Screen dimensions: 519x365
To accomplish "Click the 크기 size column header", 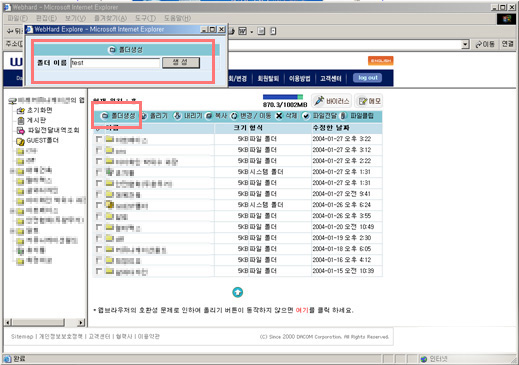I will point(240,128).
